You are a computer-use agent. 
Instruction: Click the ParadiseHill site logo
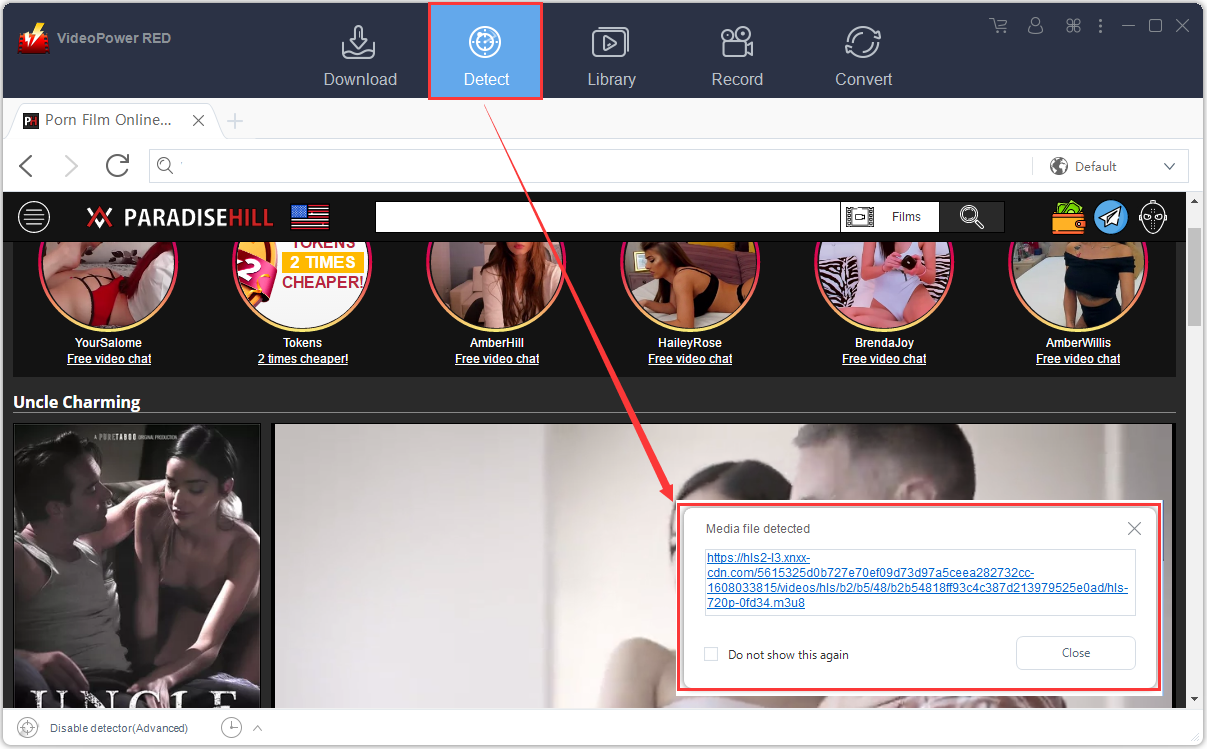(178, 217)
